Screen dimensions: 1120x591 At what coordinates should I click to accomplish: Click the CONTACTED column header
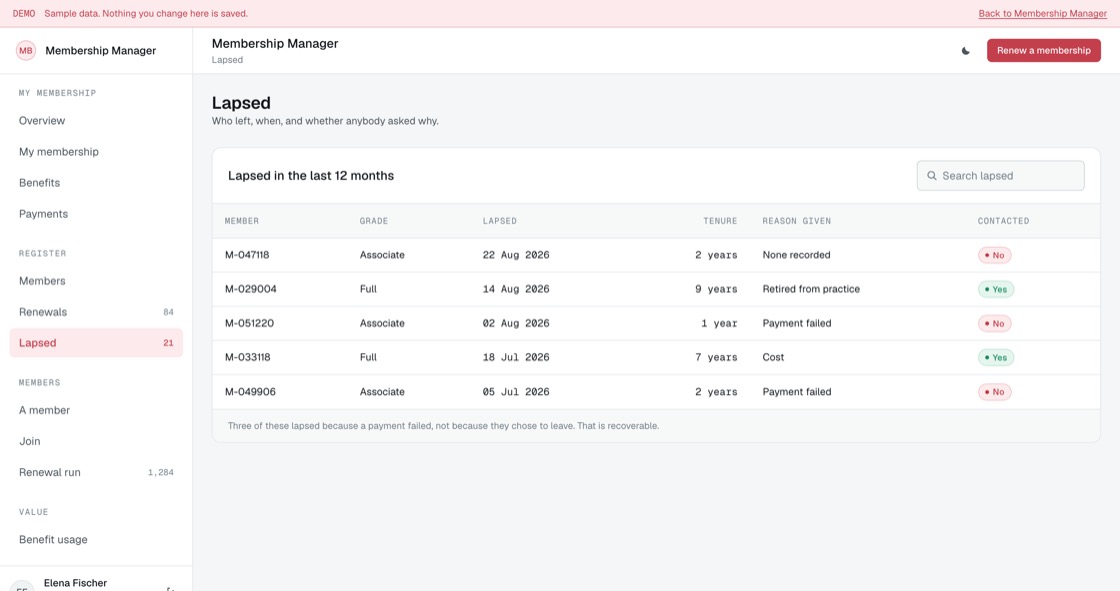(1004, 221)
